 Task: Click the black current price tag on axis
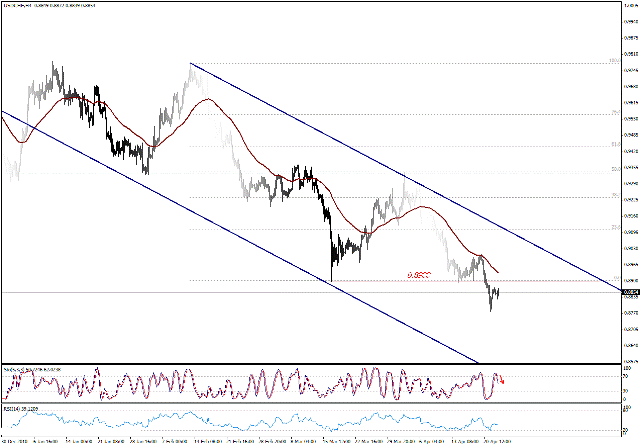pos(629,292)
